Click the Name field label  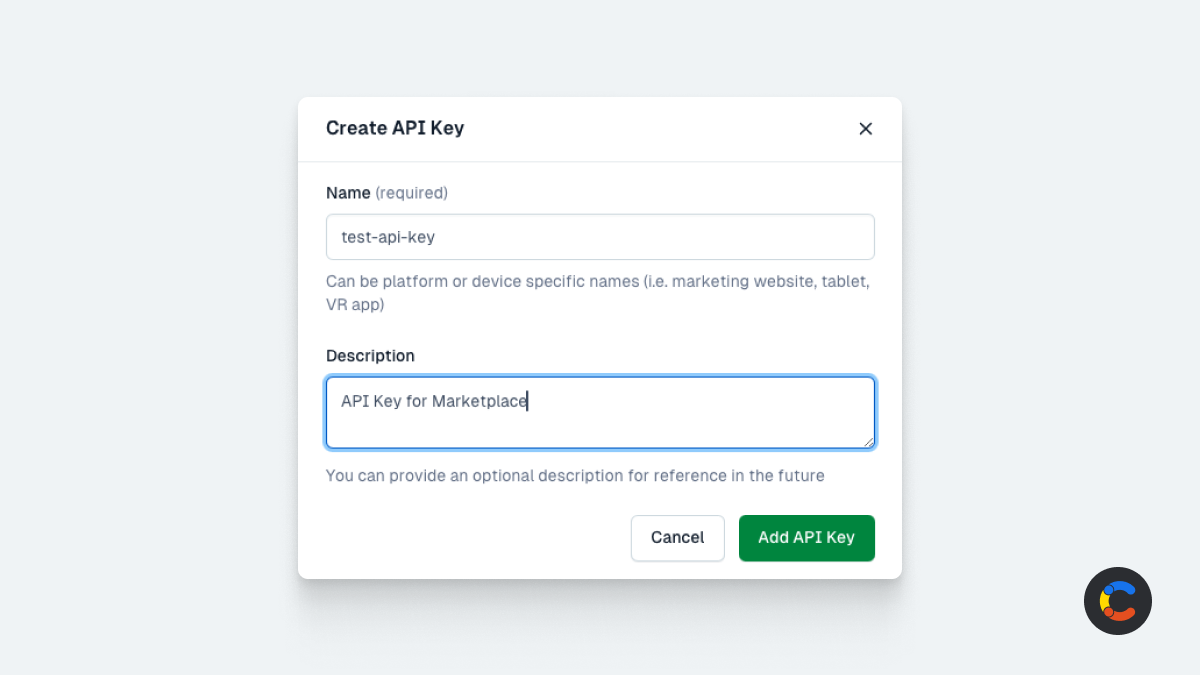[x=348, y=193]
